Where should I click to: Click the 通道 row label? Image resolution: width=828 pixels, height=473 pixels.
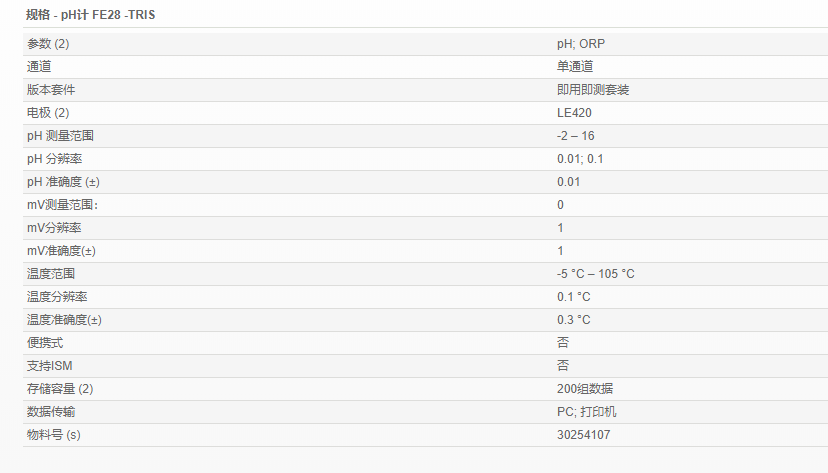tap(39, 67)
